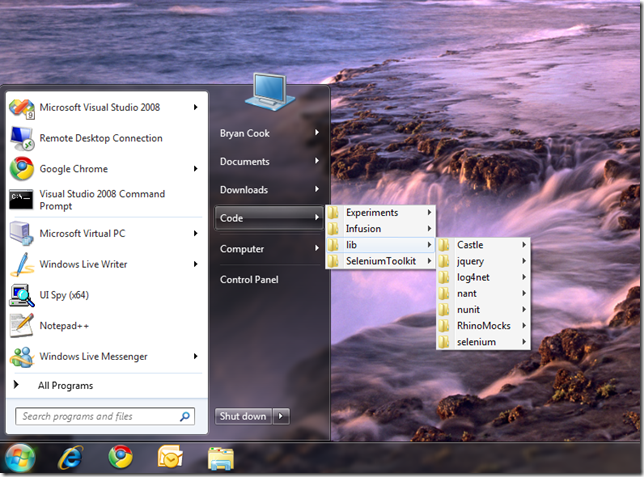This screenshot has width=644, height=477.
Task: Launch UI Spy (x64) icon
Action: (22, 295)
